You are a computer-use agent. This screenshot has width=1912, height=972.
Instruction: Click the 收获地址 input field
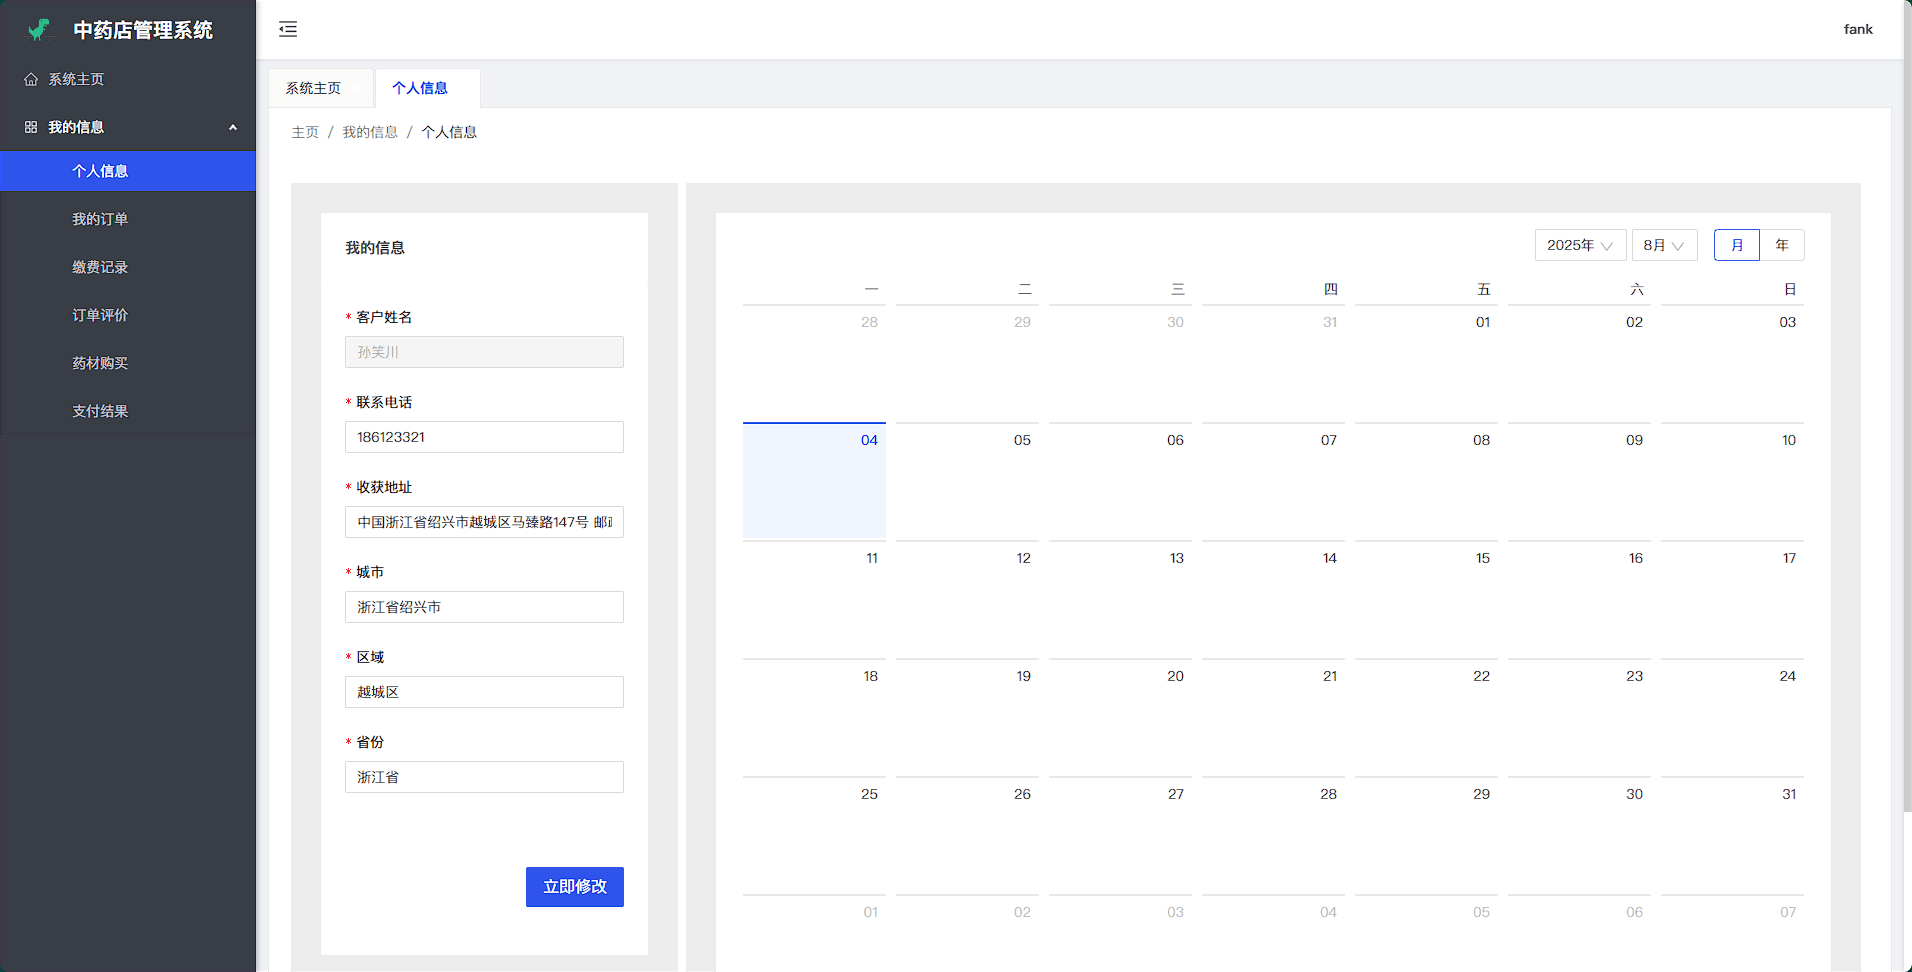(x=484, y=522)
